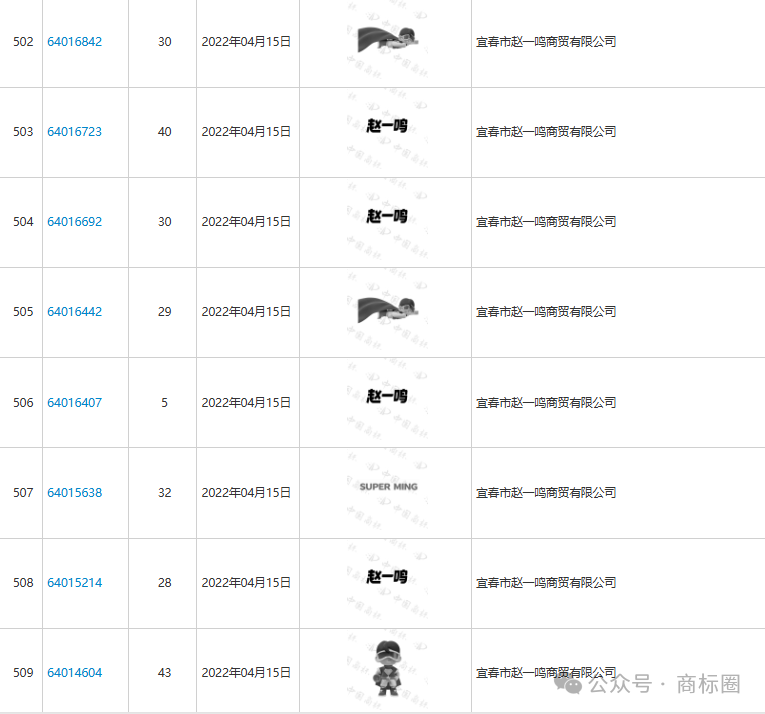Click class 43 in row 509
Screen dimensions: 765x714
point(164,673)
